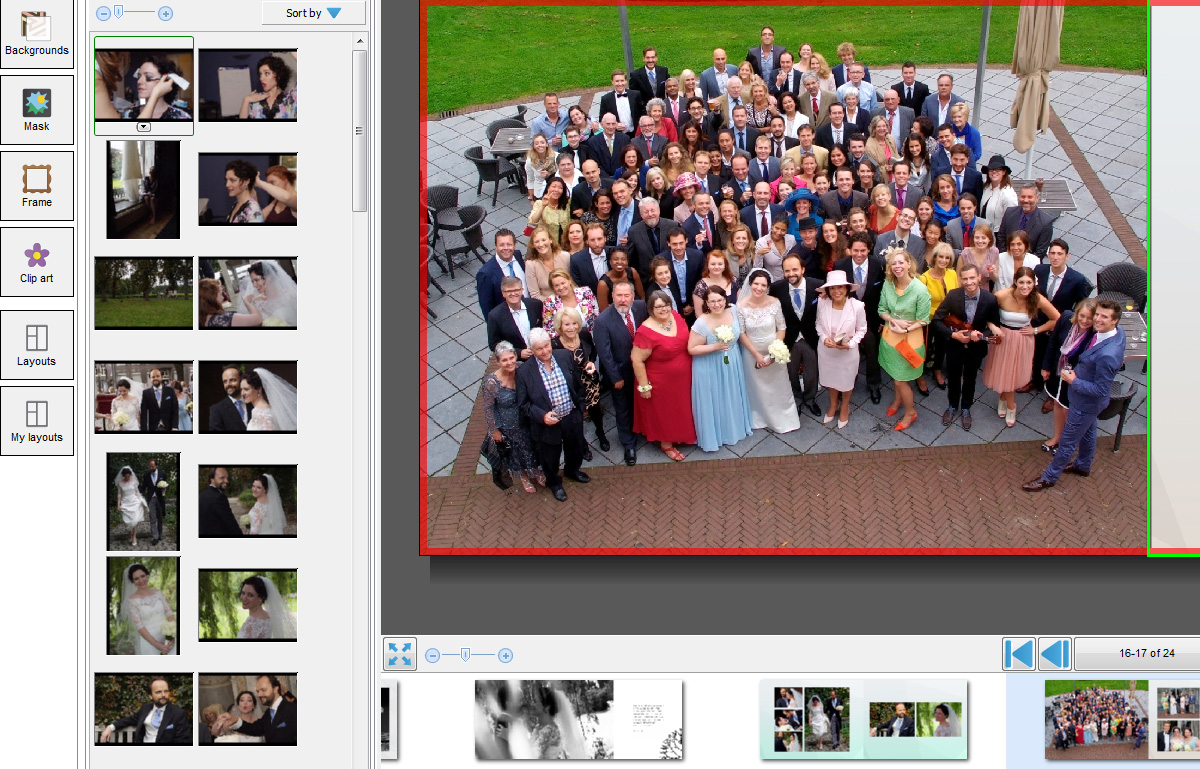Click the fit-to-screen expand arrows icon
The width and height of the screenshot is (1200, 769).
(400, 654)
